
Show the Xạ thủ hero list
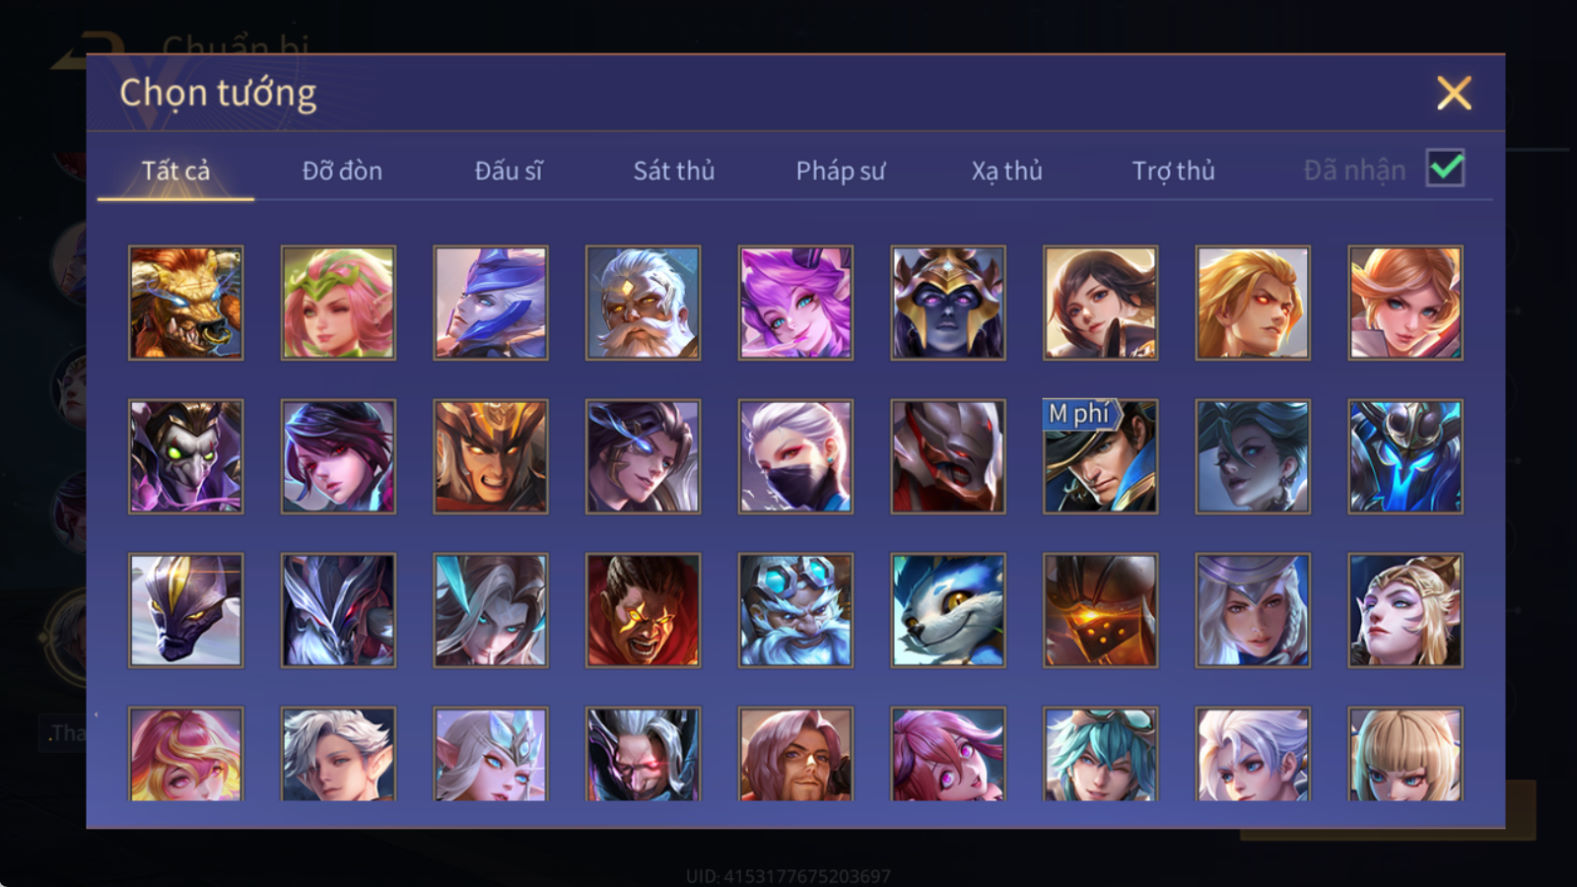1007,171
